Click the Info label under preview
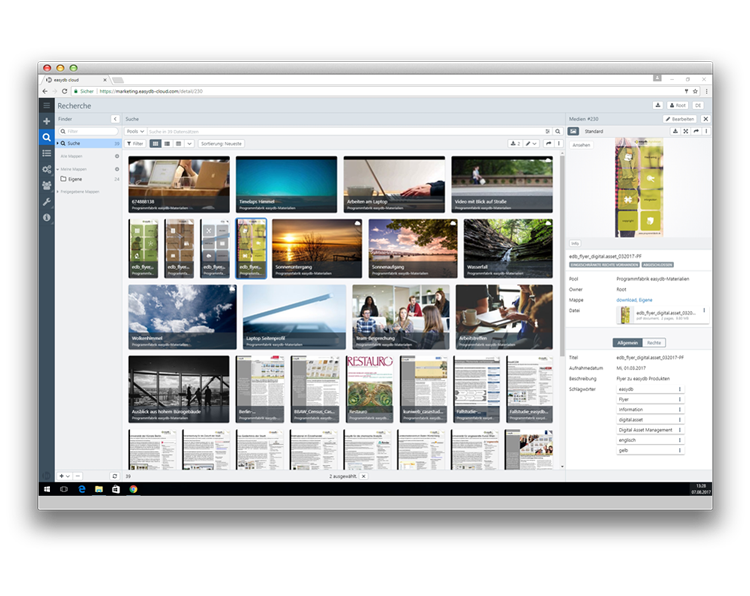750x596 pixels. click(x=575, y=243)
